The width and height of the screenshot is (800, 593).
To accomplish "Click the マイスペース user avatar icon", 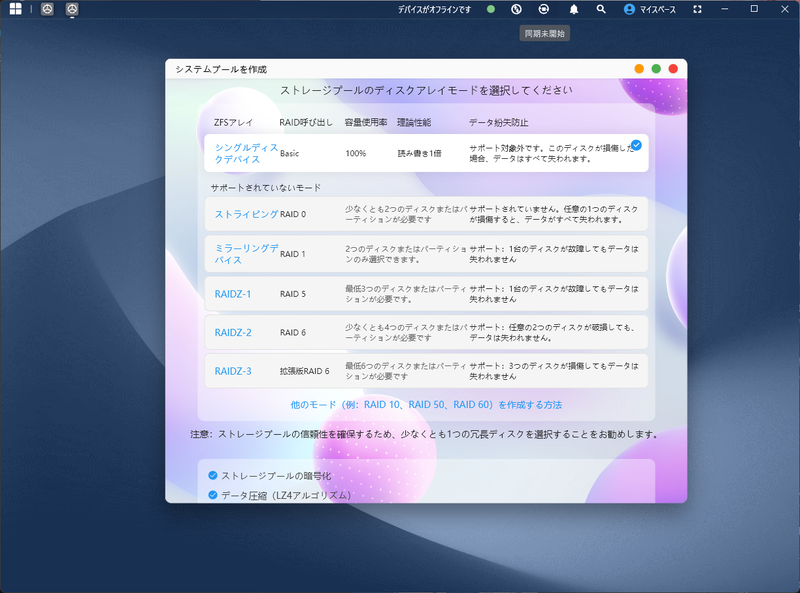I will 629,9.
